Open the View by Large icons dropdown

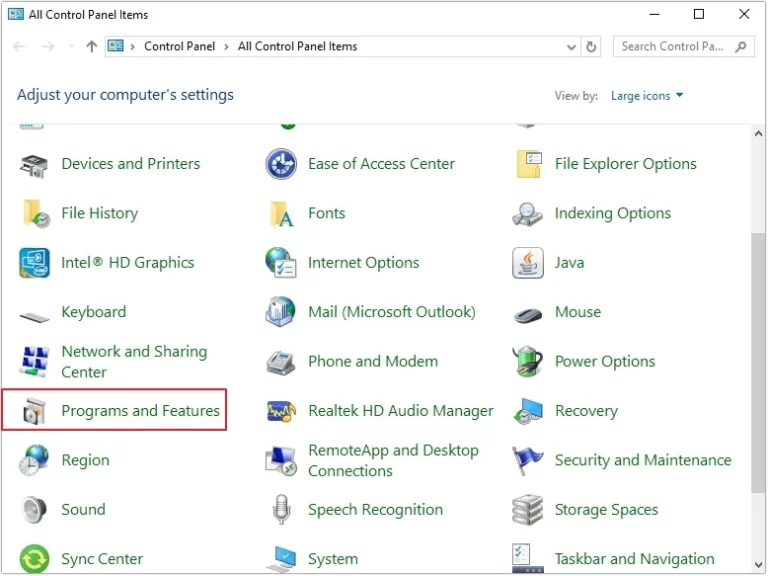coord(647,96)
